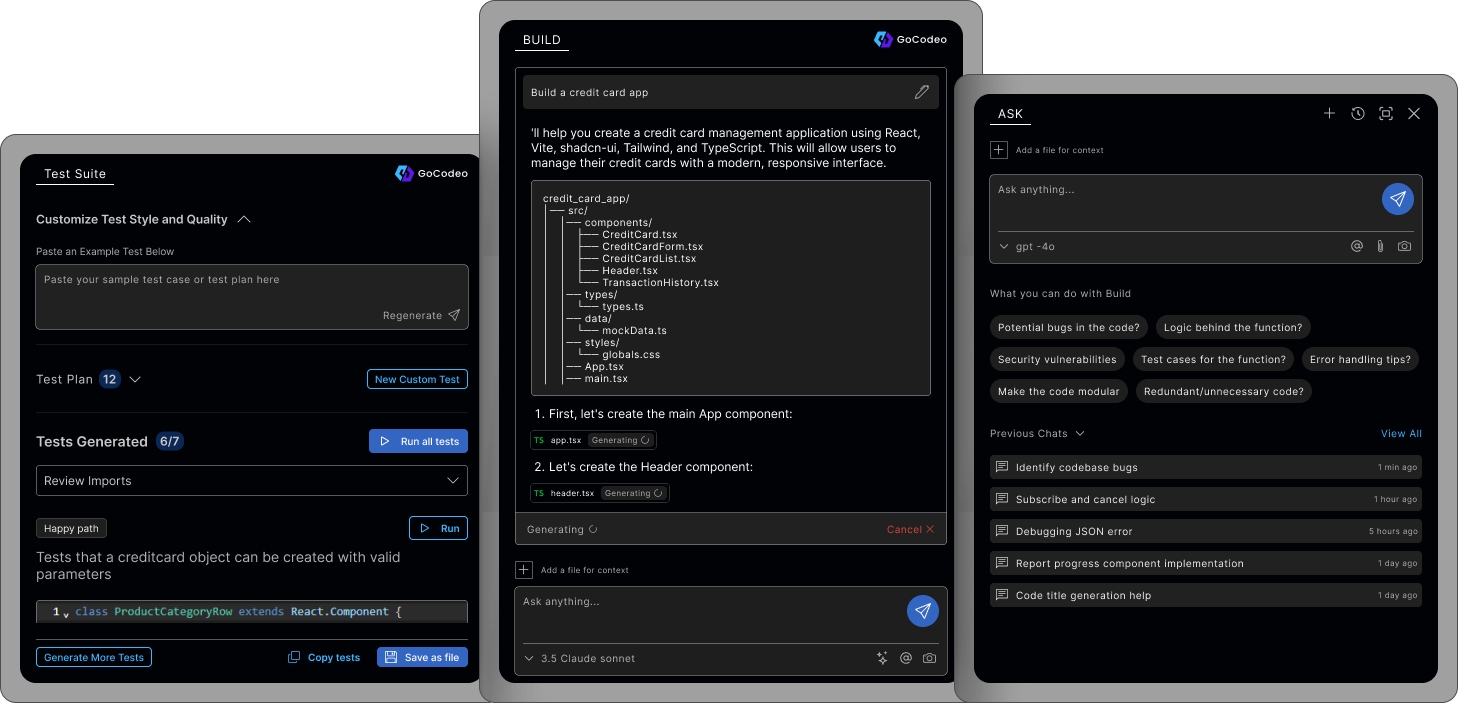The image size is (1458, 703).
Task: Expand the Test Plan dropdown
Action: pyautogui.click(x=135, y=379)
